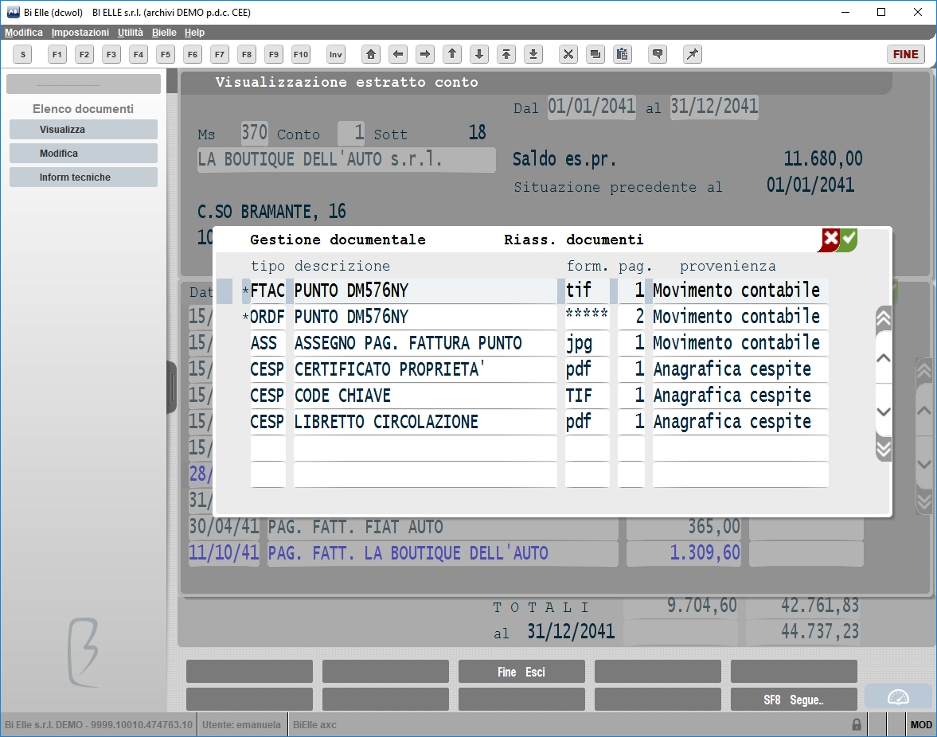The image size is (937, 737).
Task: Click the Modifica button under Elenco documenti
Action: click(x=84, y=154)
